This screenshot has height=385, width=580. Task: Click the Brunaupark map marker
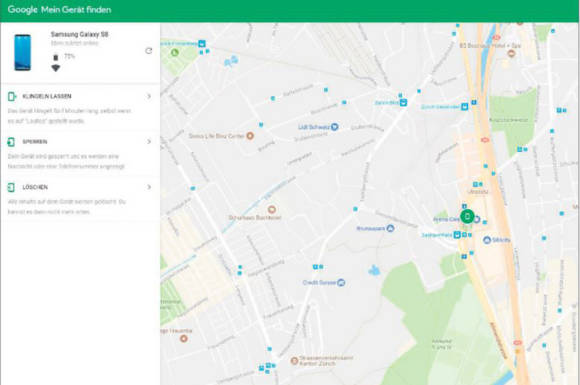pyautogui.click(x=390, y=229)
